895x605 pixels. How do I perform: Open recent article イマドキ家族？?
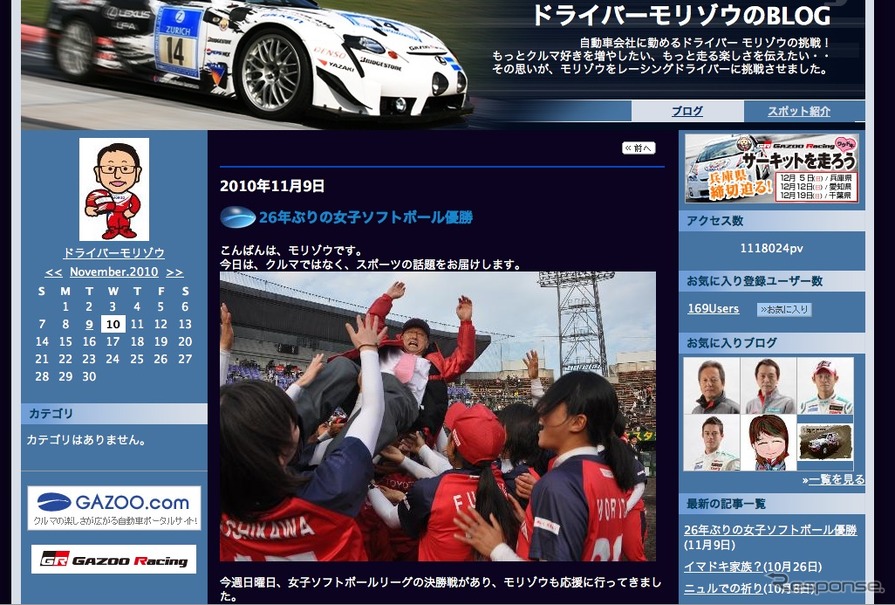tap(723, 567)
